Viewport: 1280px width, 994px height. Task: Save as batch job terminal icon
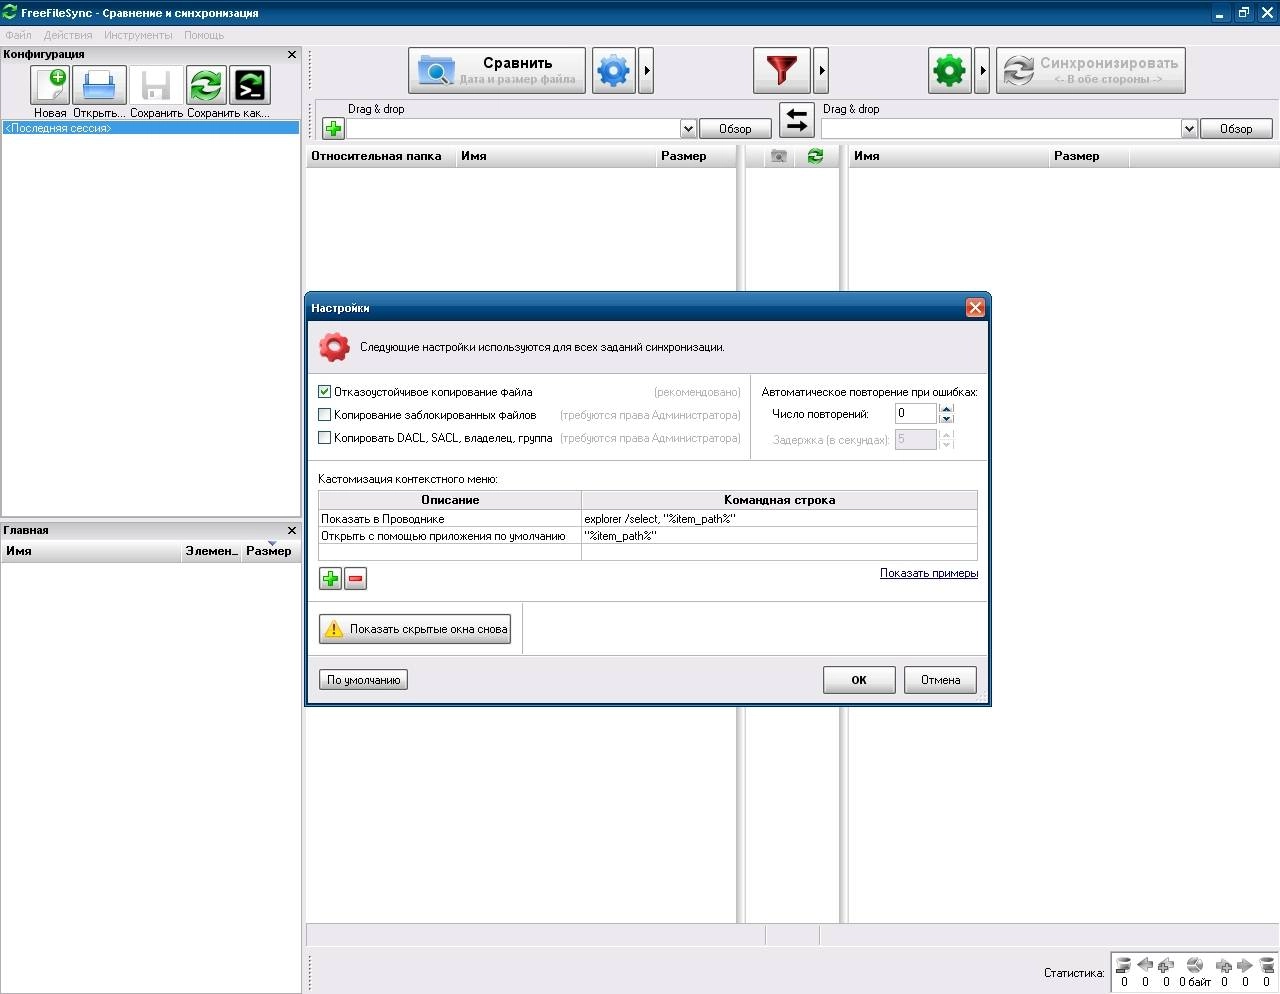coord(249,85)
